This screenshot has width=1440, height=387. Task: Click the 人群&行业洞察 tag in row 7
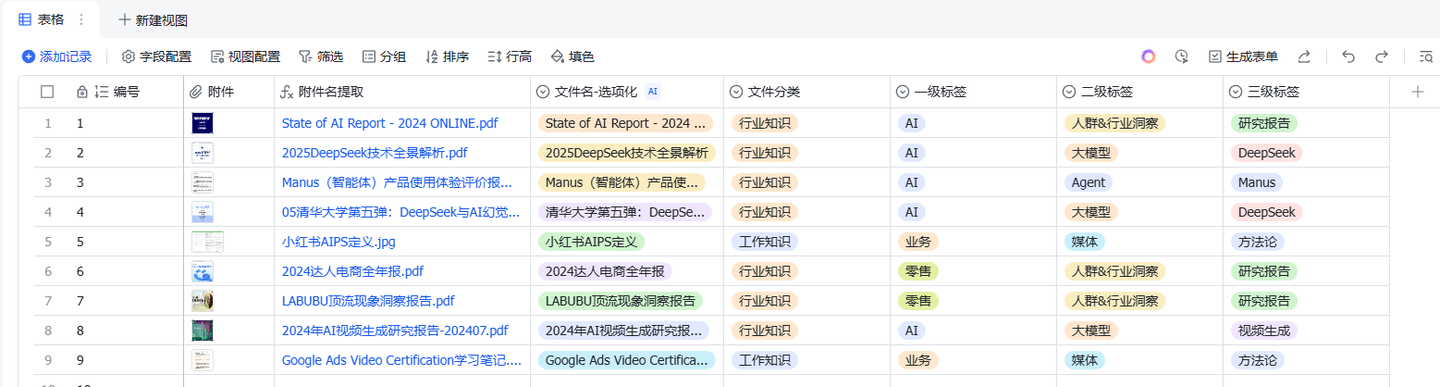(1115, 301)
